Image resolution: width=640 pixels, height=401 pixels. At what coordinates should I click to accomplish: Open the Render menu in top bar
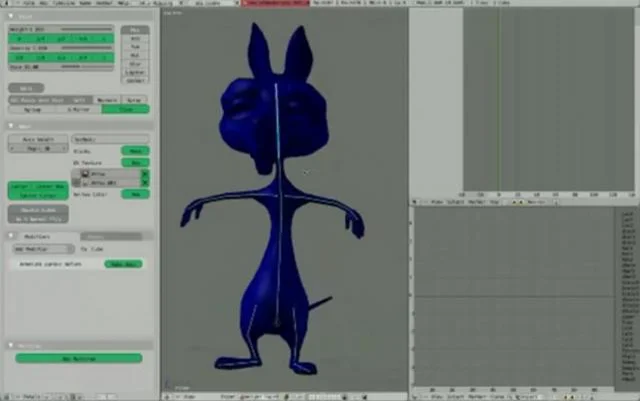pos(104,3)
